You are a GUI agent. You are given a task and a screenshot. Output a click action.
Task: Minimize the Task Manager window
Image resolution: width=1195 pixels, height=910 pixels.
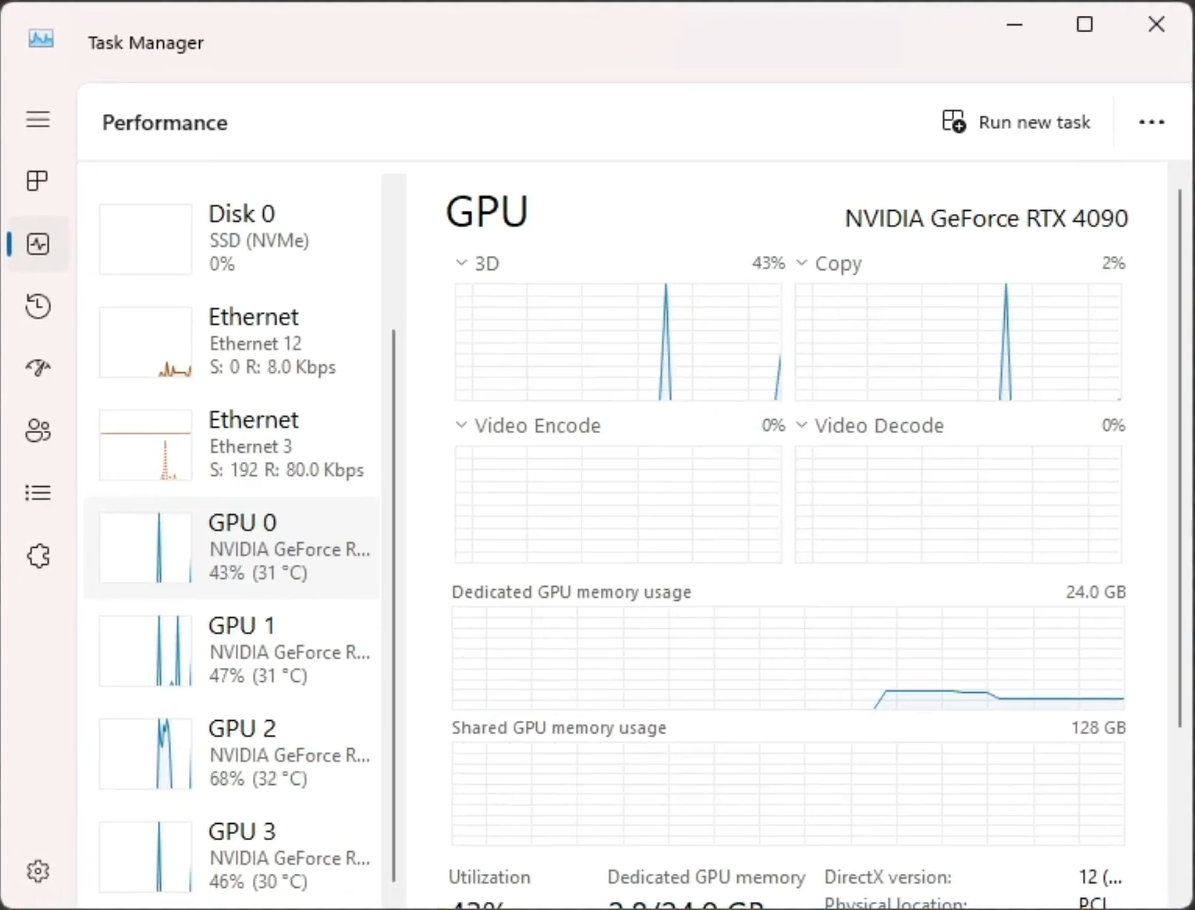pyautogui.click(x=1014, y=24)
